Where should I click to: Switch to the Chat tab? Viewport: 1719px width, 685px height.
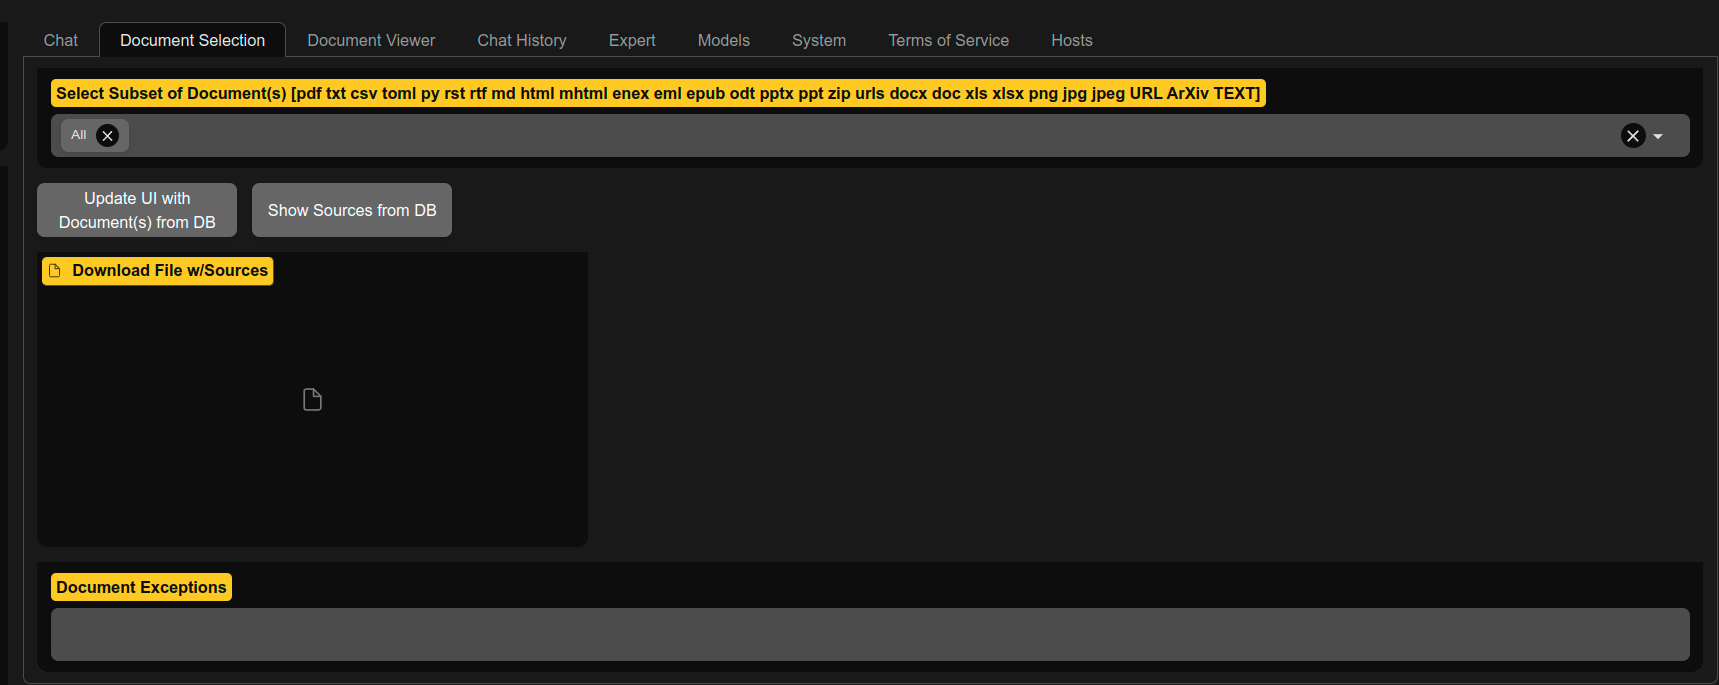61,41
